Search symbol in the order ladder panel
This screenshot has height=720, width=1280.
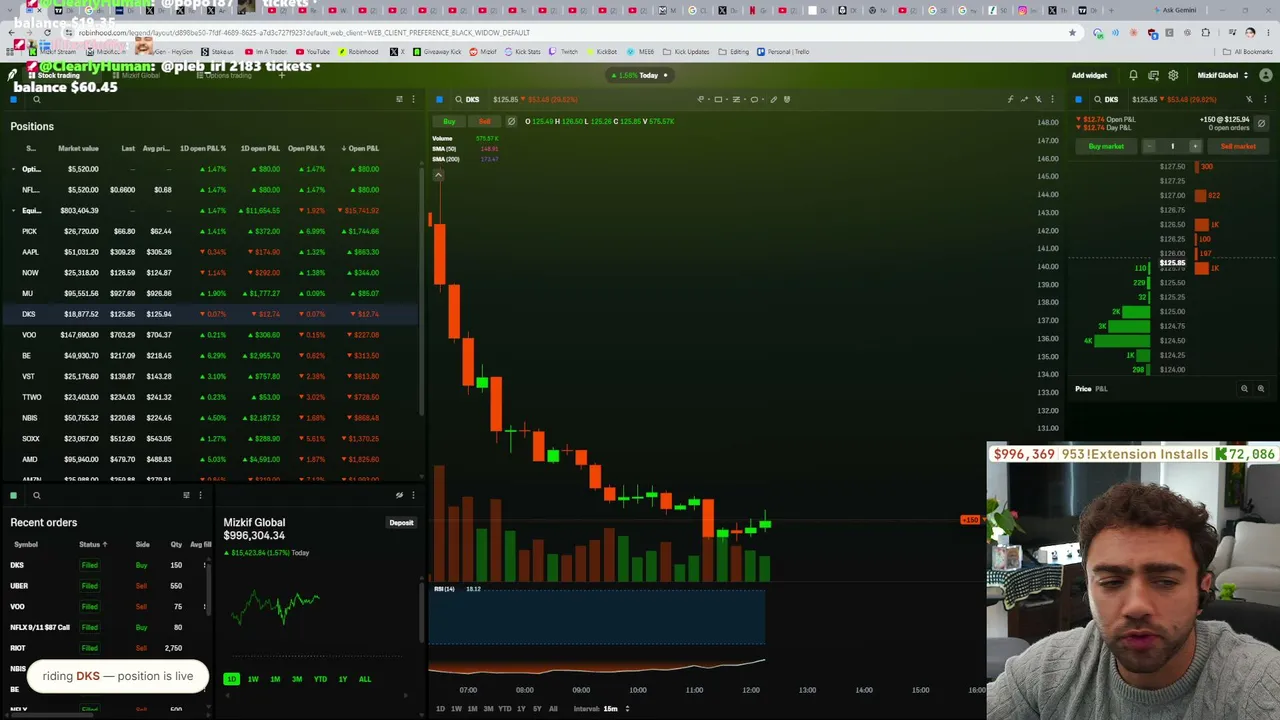[1097, 99]
